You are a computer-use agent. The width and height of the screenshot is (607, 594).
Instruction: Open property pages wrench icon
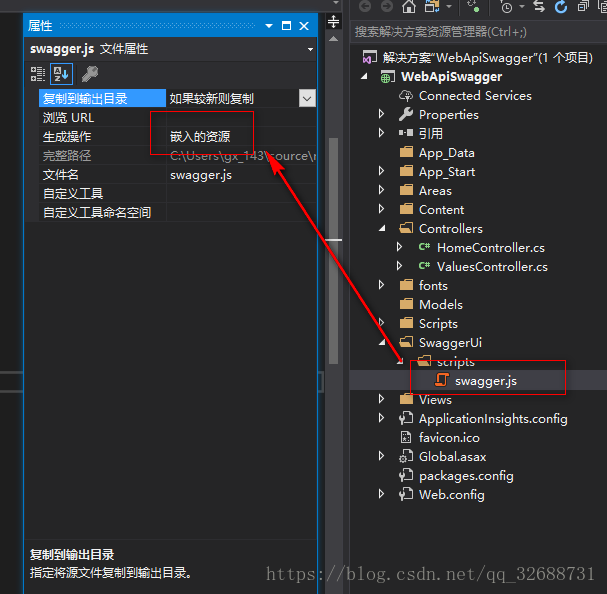tap(90, 74)
